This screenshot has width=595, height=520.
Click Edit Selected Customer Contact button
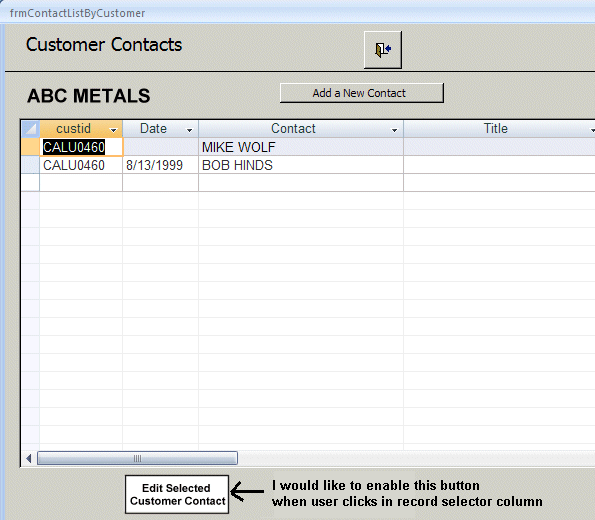click(177, 494)
